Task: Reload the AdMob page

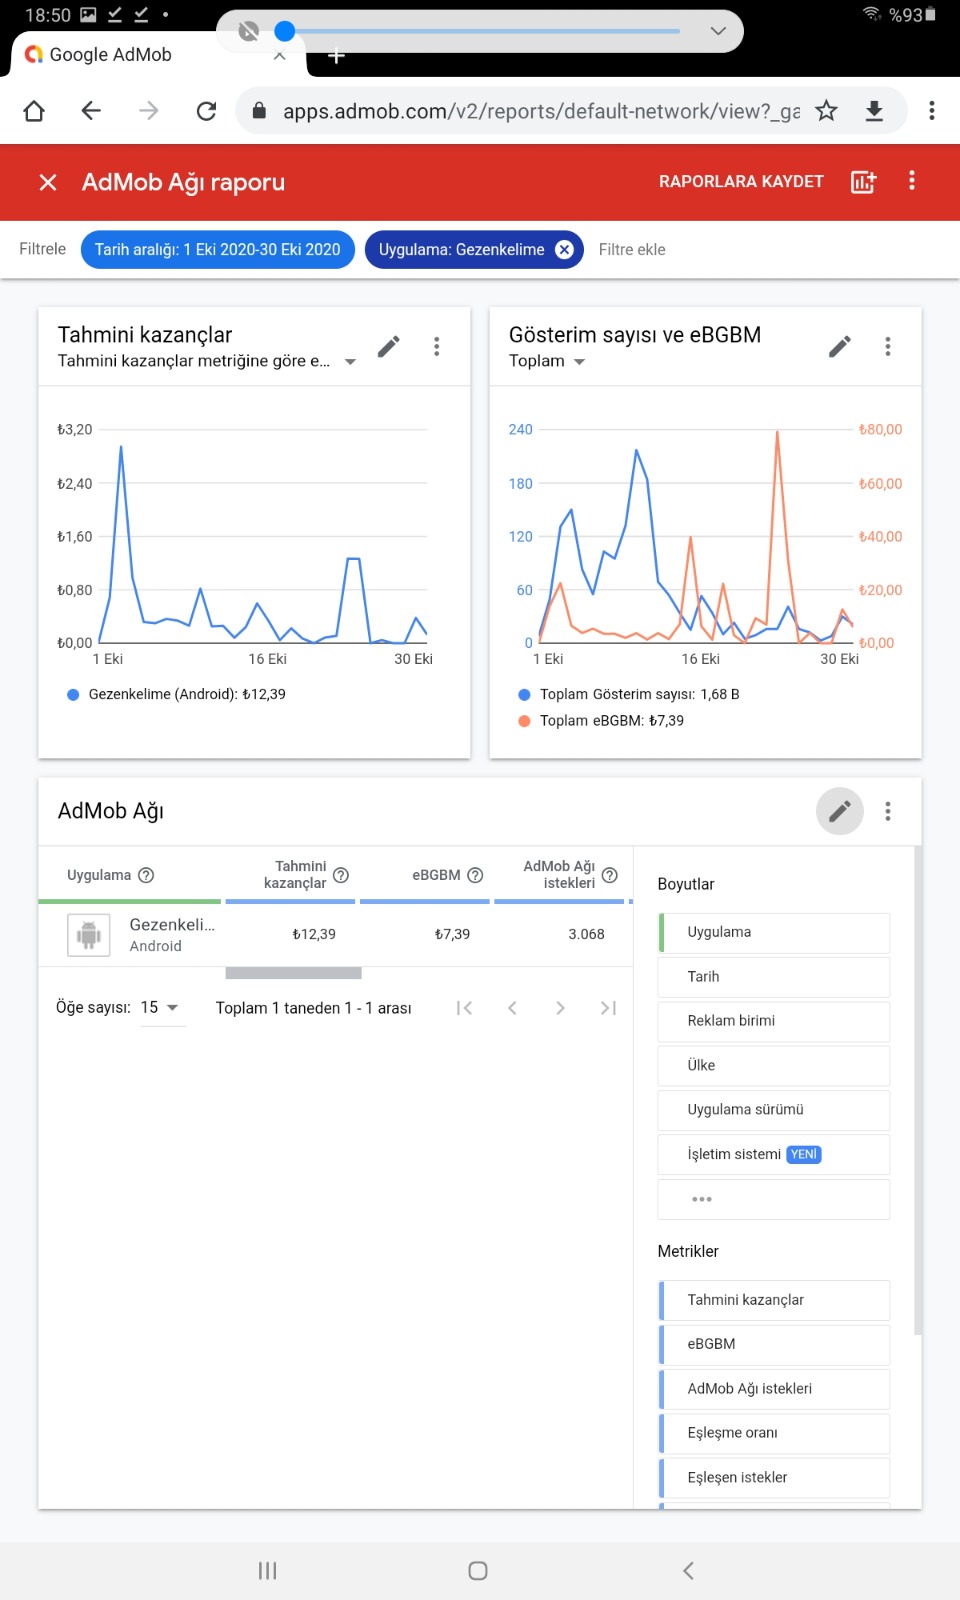Action: coord(206,111)
